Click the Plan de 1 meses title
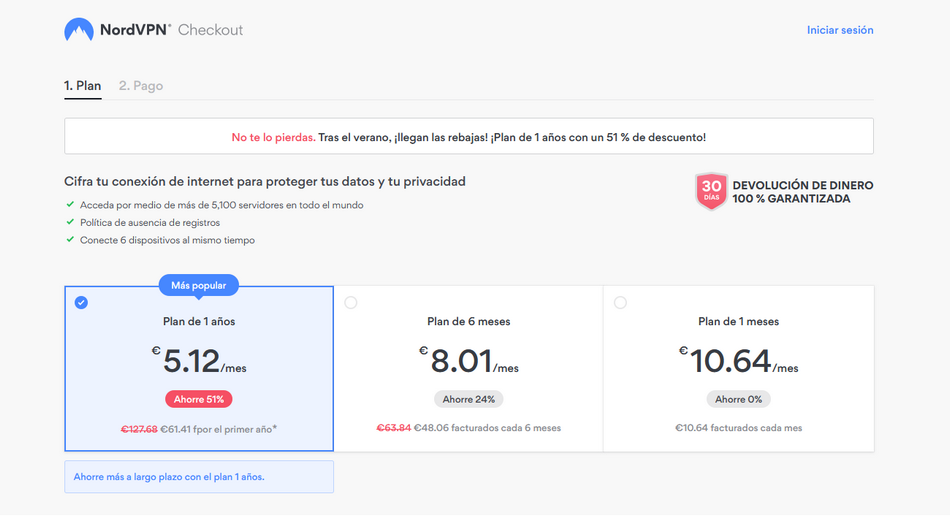This screenshot has width=950, height=516. point(738,322)
